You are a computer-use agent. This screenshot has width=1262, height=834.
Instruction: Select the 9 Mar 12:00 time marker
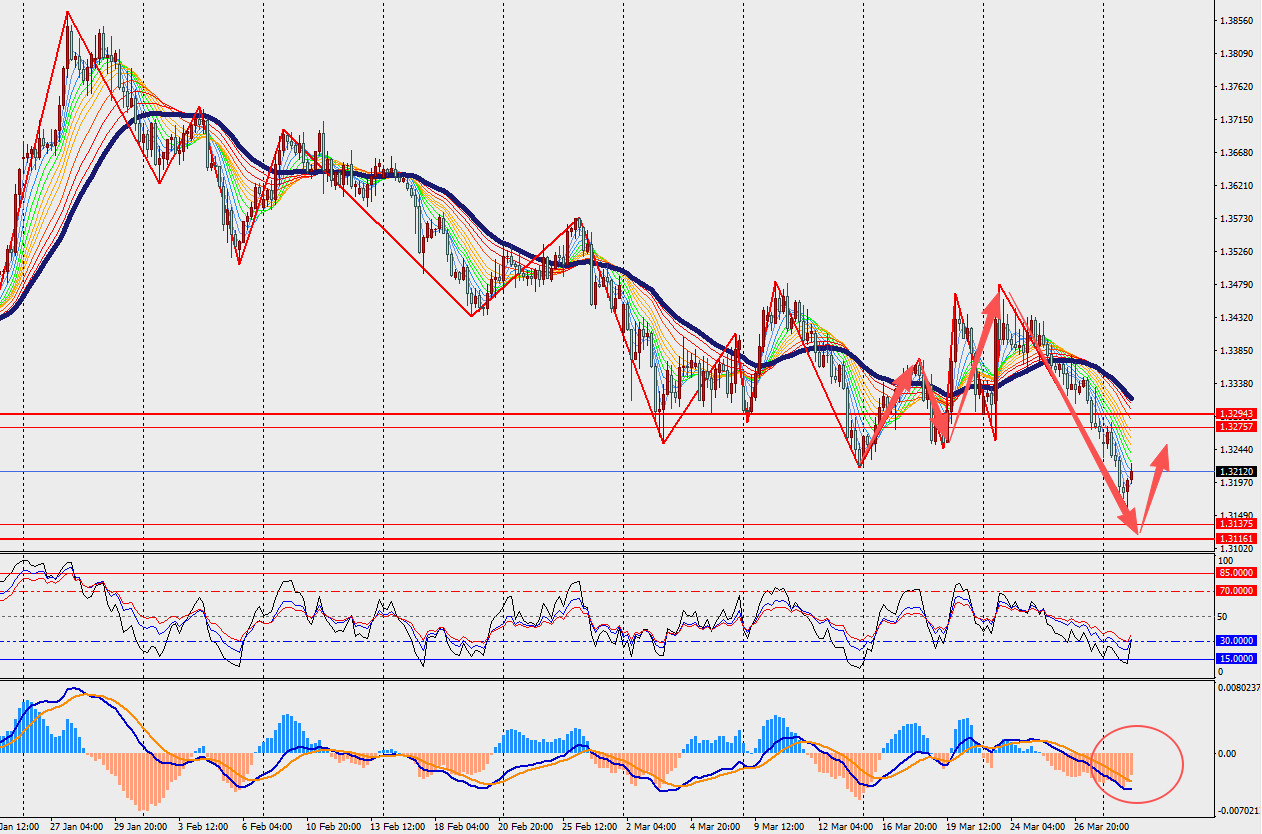coord(777,827)
